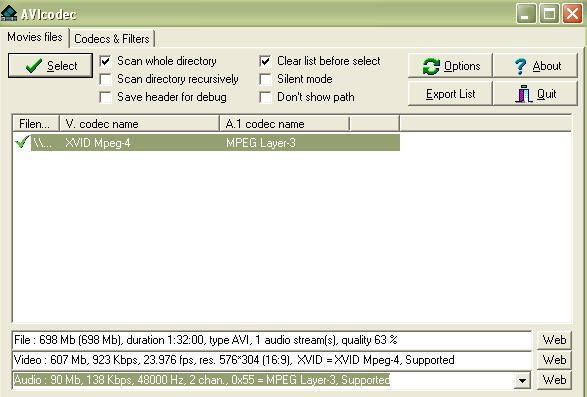Switch to the Movies files tab
The image size is (587, 397).
tap(35, 37)
